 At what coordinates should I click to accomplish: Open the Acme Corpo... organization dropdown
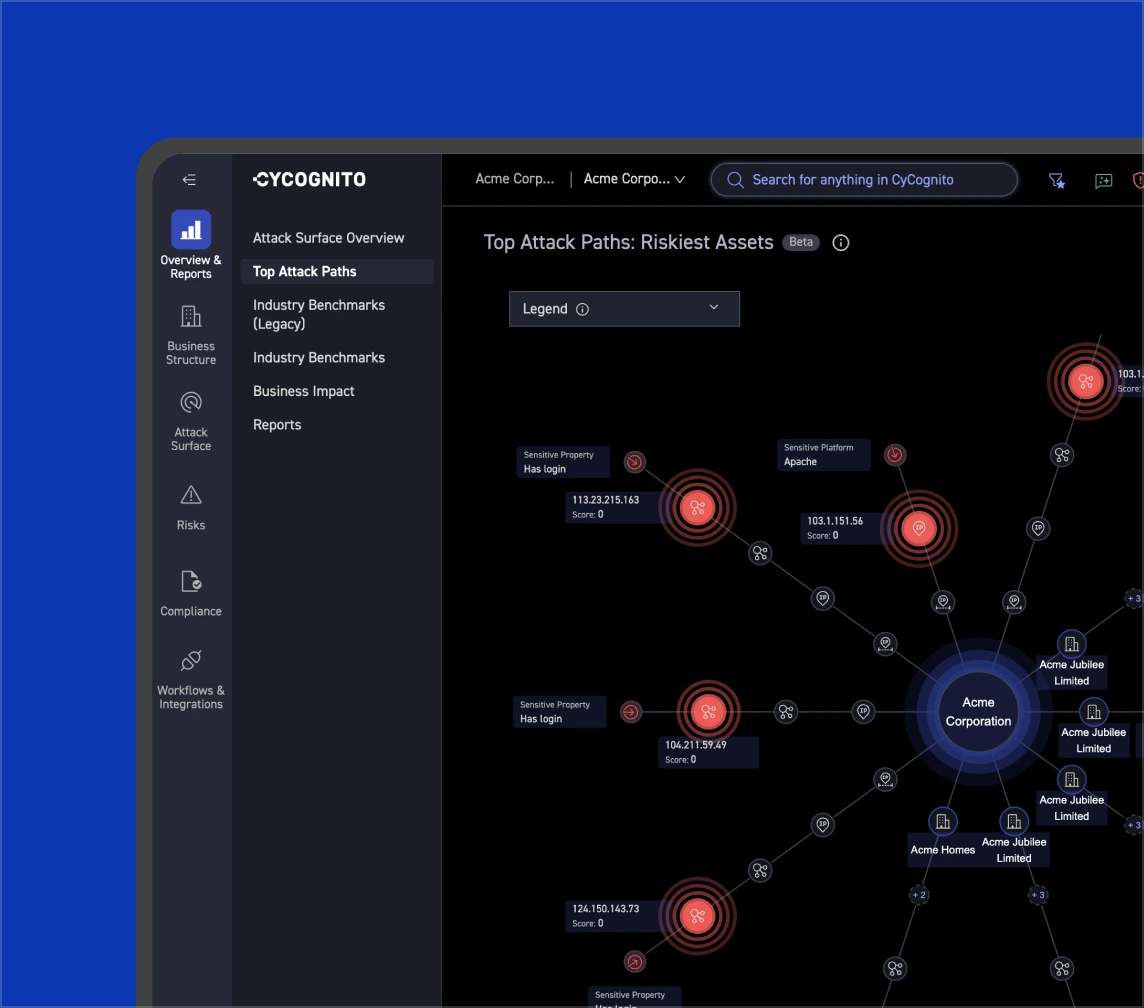pyautogui.click(x=634, y=179)
